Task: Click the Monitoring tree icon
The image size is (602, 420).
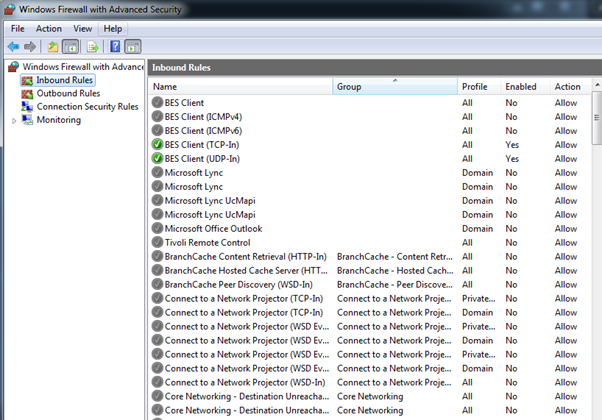Action: pos(27,119)
